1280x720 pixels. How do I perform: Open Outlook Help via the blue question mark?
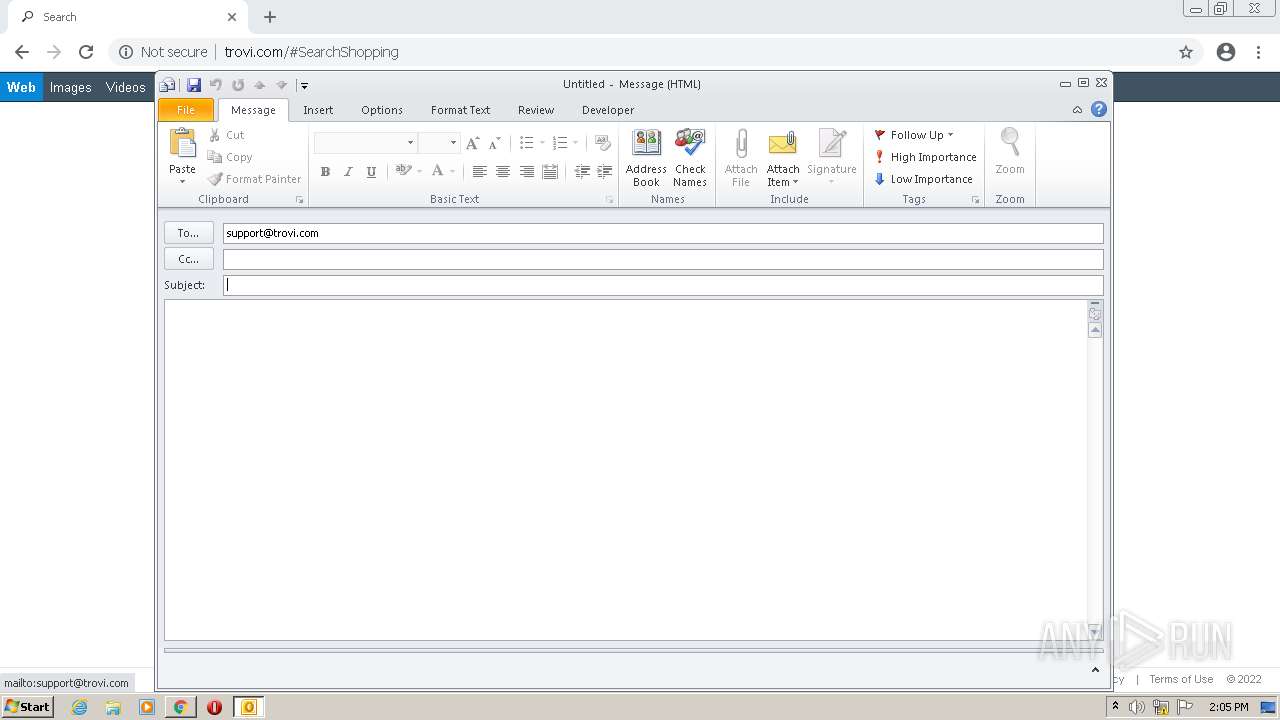click(1099, 110)
